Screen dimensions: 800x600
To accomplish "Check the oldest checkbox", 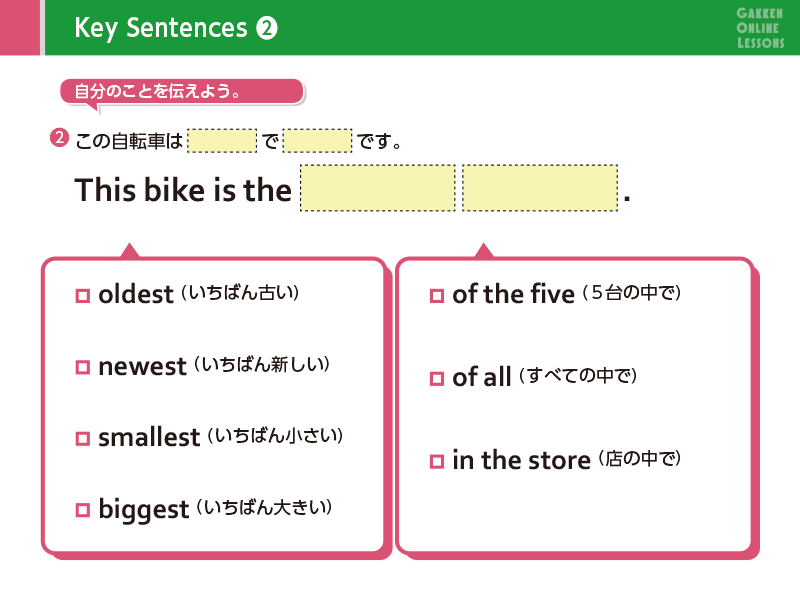I will [x=83, y=296].
